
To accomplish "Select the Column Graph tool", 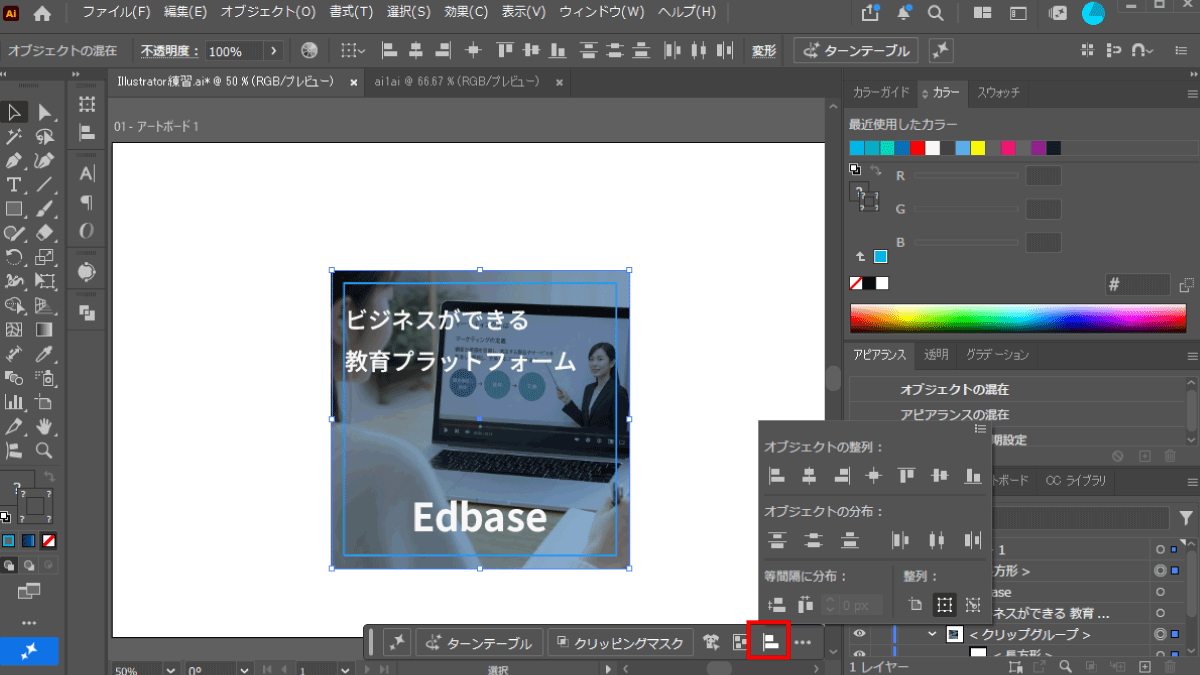I will click(x=14, y=402).
